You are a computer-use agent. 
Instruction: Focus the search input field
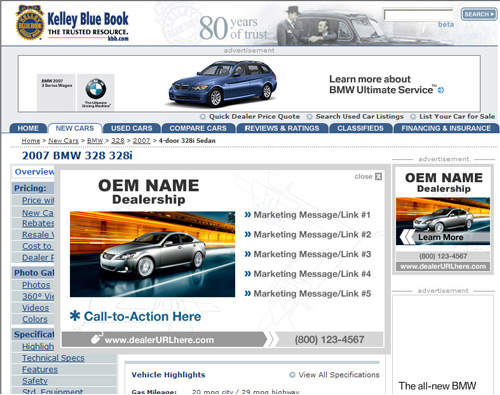tap(418, 15)
